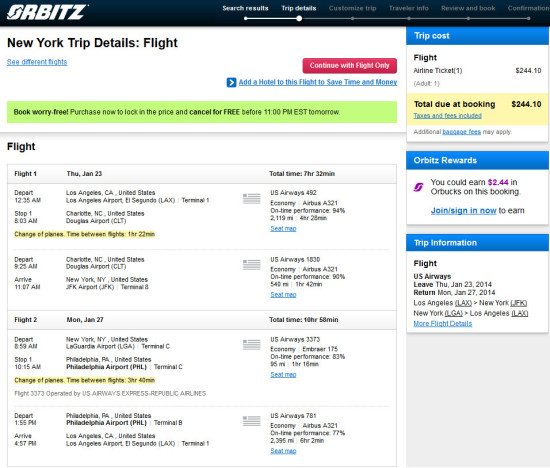This screenshot has width=550, height=468.
Task: Expand More Flight Details
Action: [x=443, y=323]
